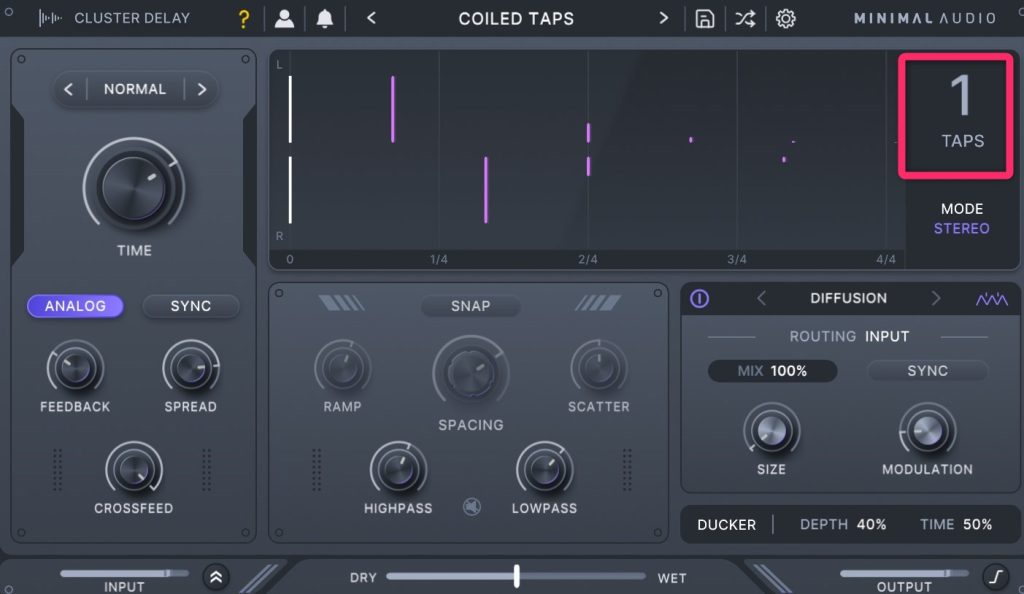Click the SYNC button in the Diffusion panel
Screen dimensions: 1024x594
click(927, 371)
